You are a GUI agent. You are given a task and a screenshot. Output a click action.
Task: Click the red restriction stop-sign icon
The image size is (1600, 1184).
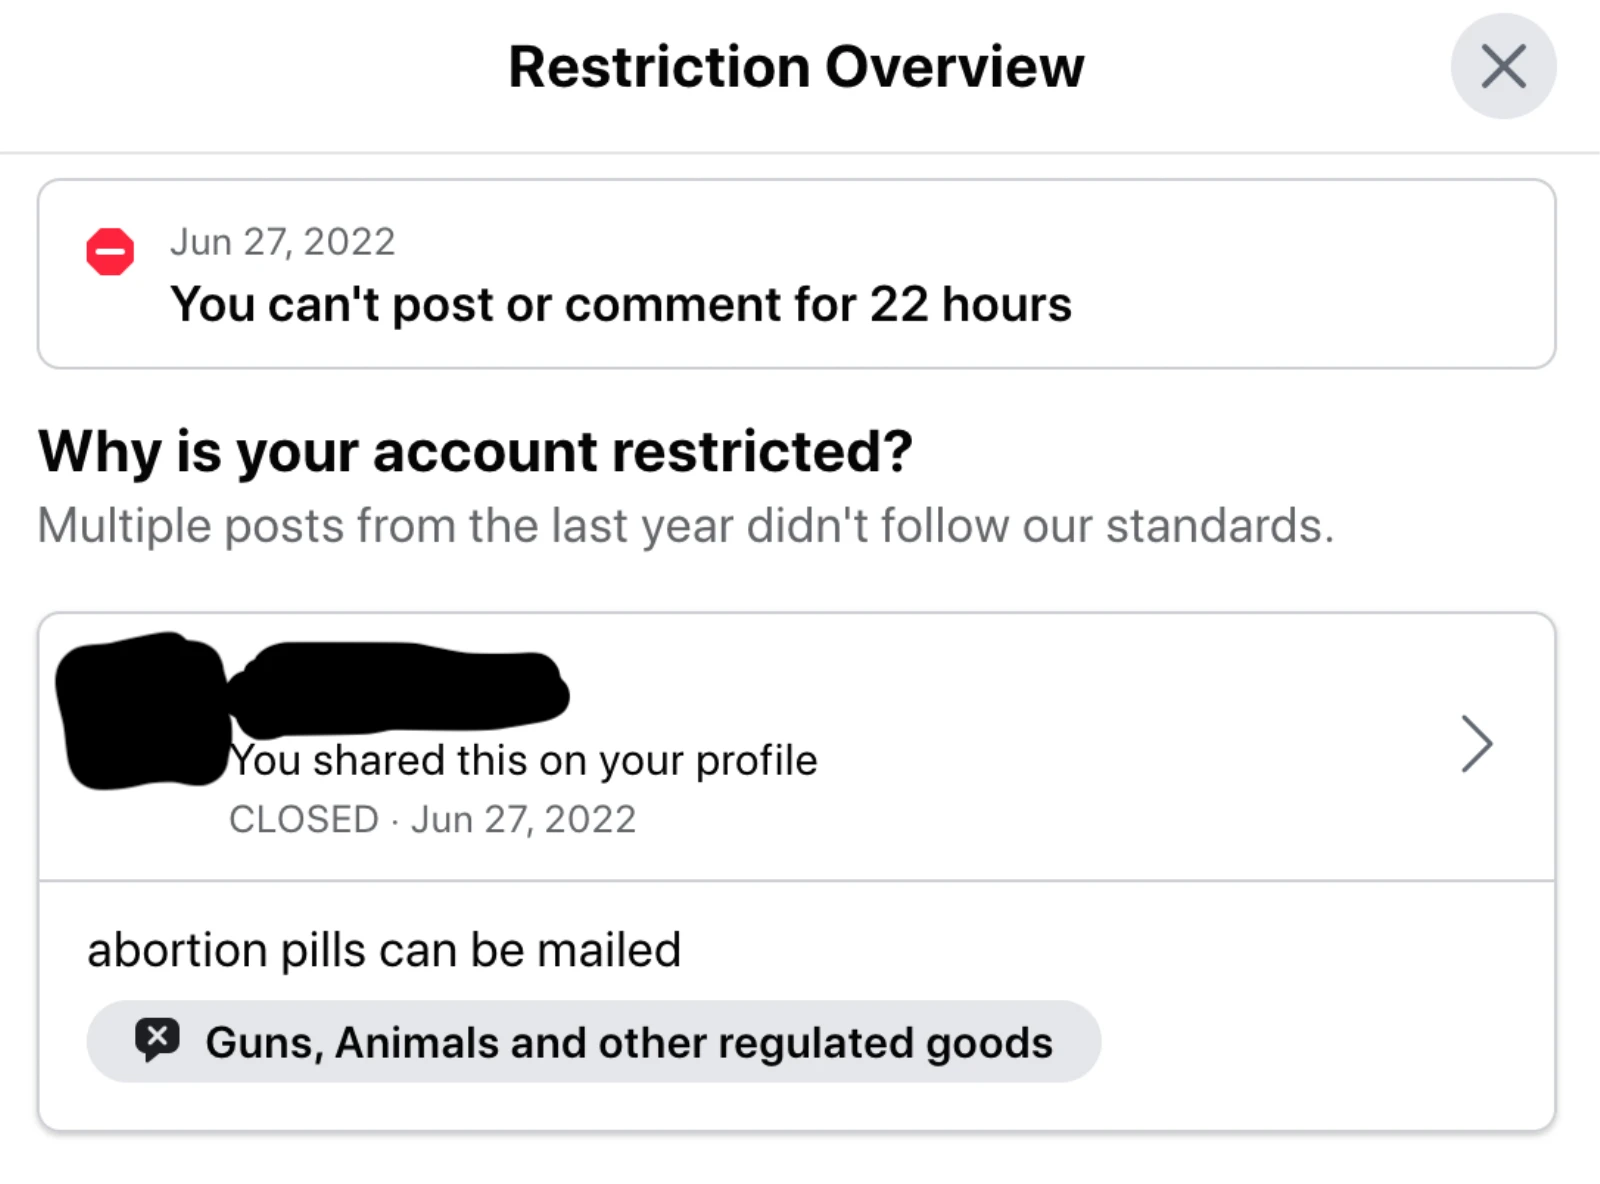(110, 252)
